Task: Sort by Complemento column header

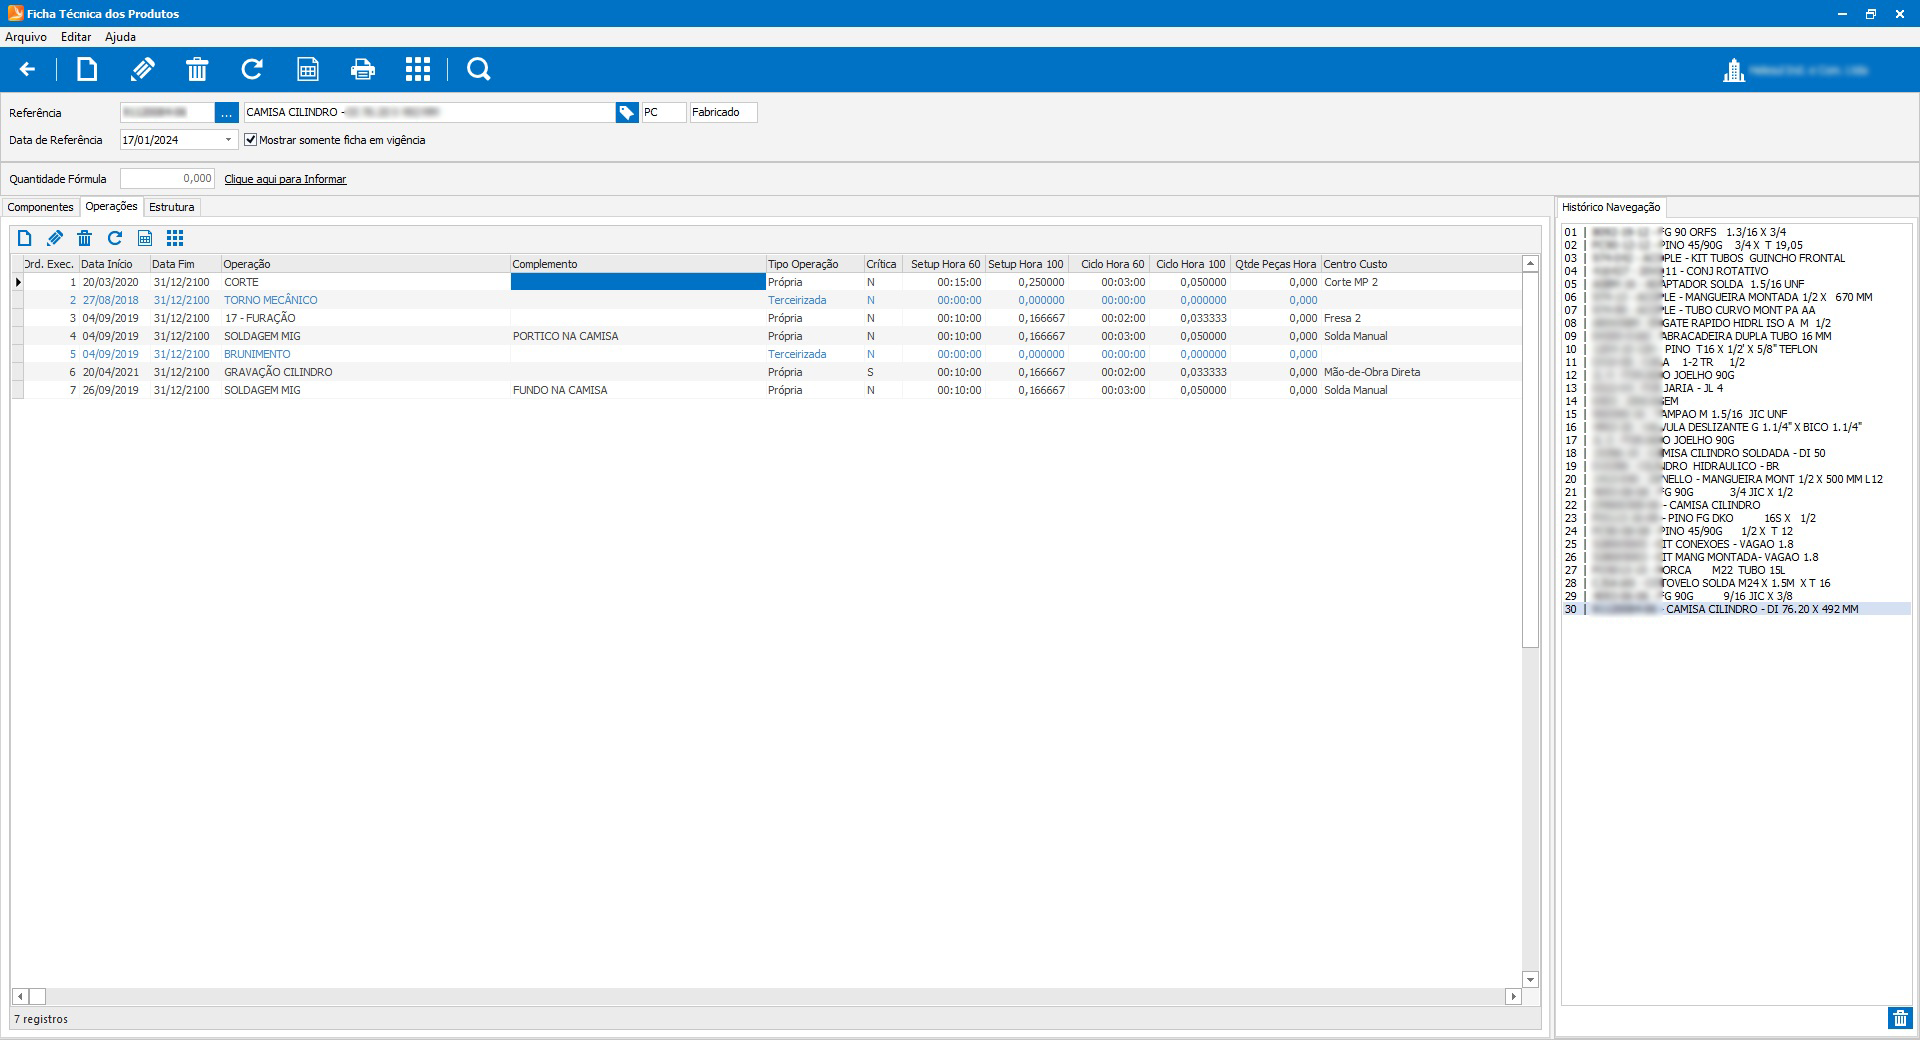Action: pos(638,264)
